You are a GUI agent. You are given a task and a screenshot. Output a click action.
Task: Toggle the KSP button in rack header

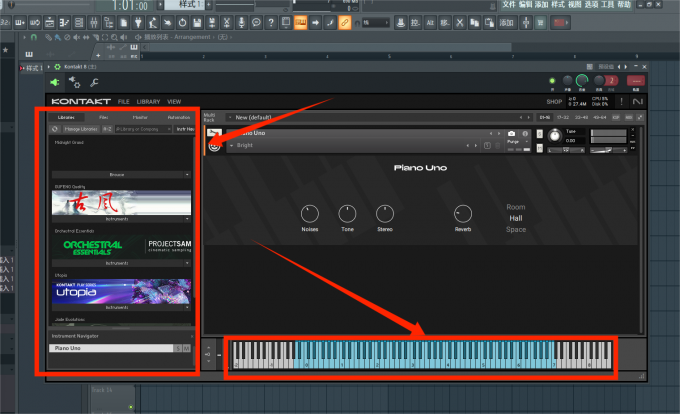pos(616,117)
